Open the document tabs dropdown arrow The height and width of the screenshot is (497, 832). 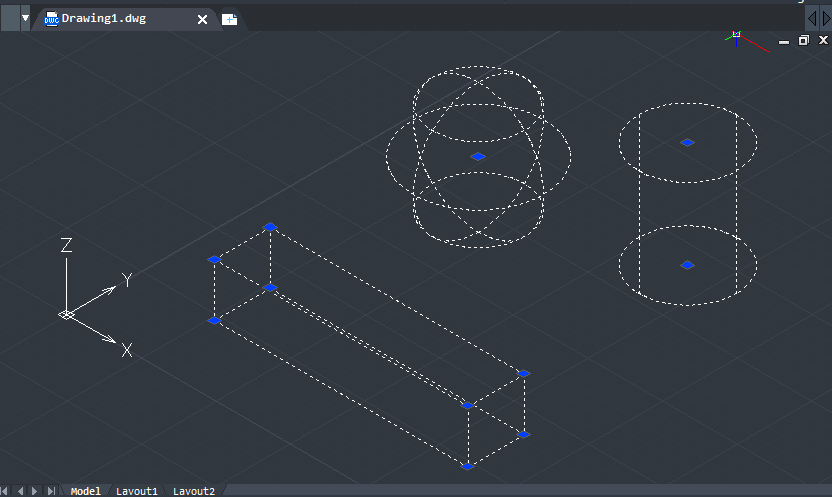pos(25,18)
